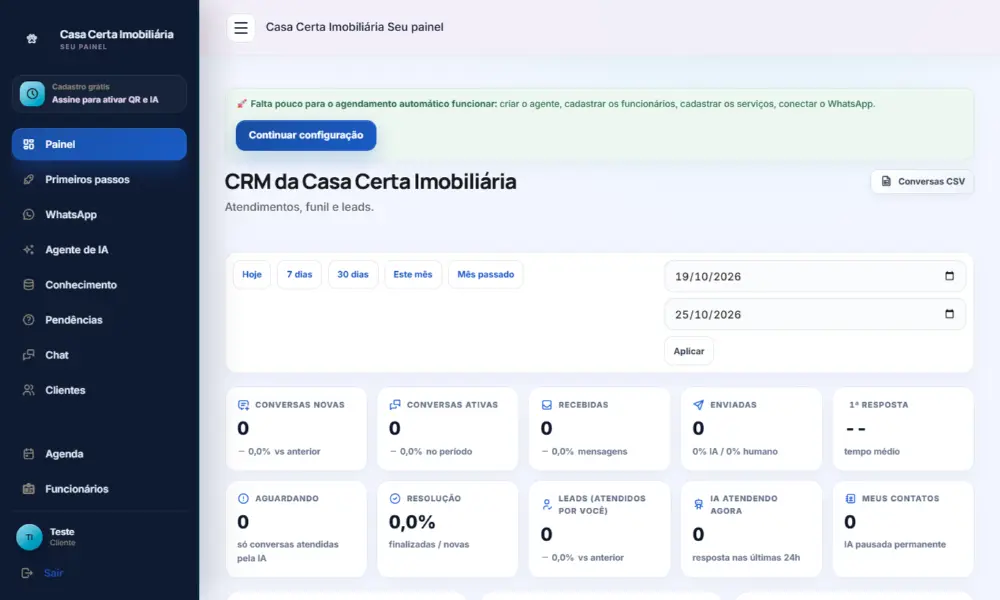1000x600 pixels.
Task: Open Funcionários in the sidebar
Action: (x=99, y=488)
